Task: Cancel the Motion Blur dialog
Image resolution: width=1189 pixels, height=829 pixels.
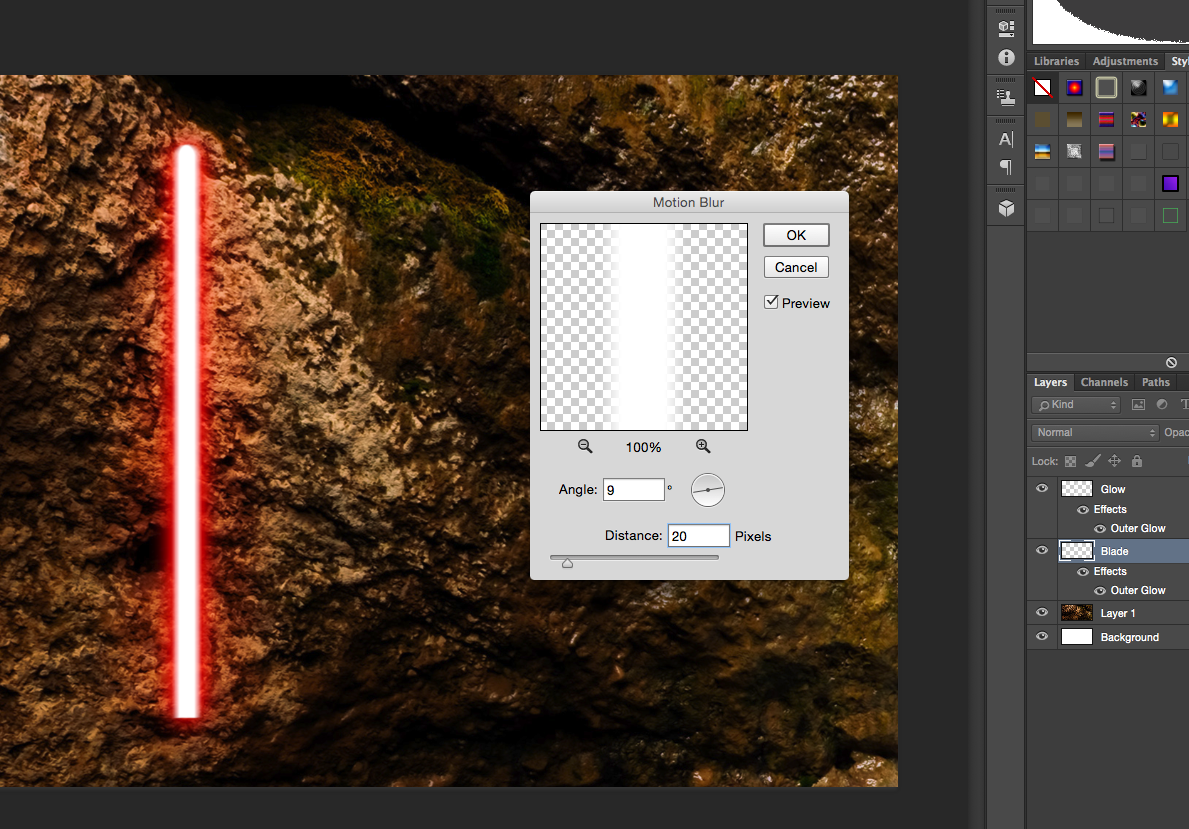Action: pos(796,267)
